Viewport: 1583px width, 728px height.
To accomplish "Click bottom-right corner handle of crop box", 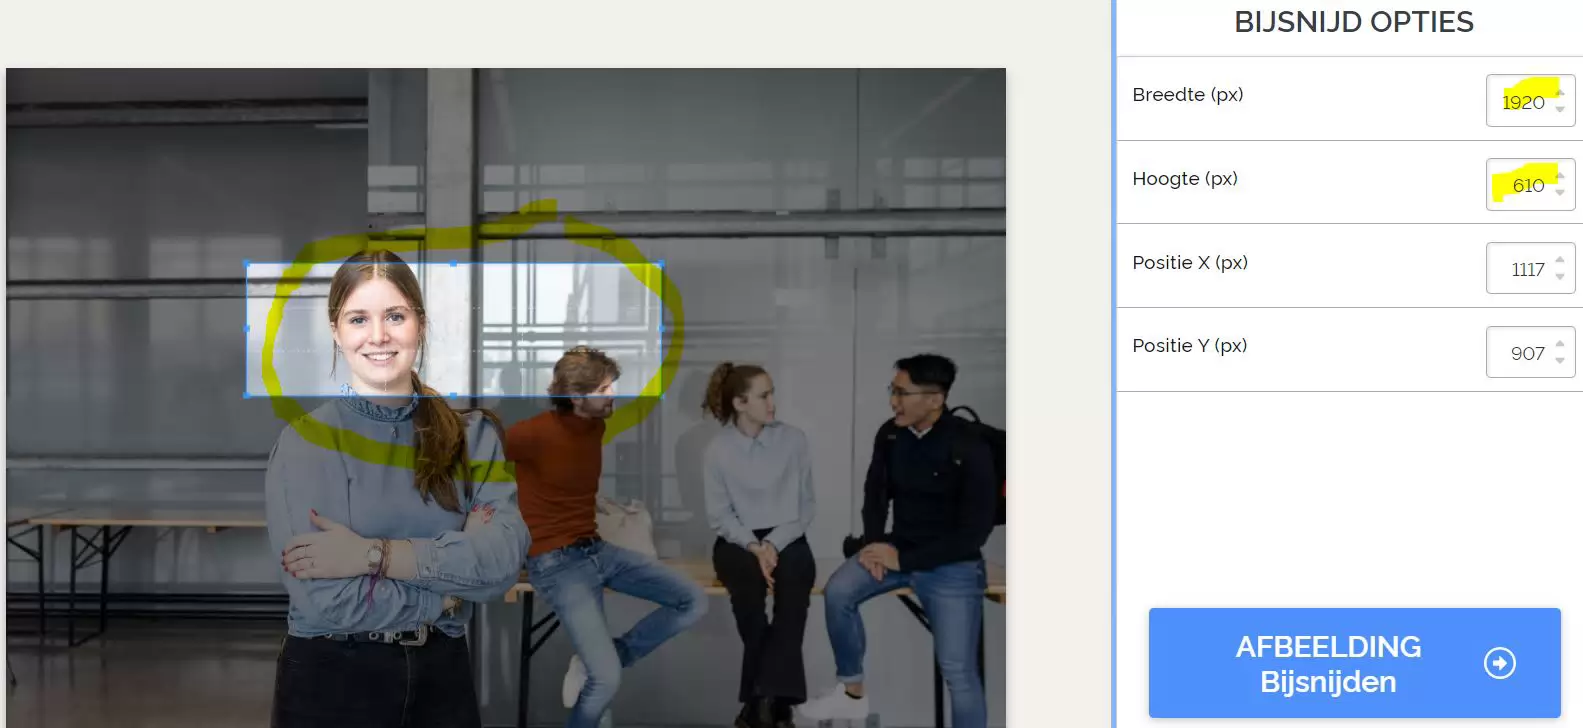I will point(661,395).
